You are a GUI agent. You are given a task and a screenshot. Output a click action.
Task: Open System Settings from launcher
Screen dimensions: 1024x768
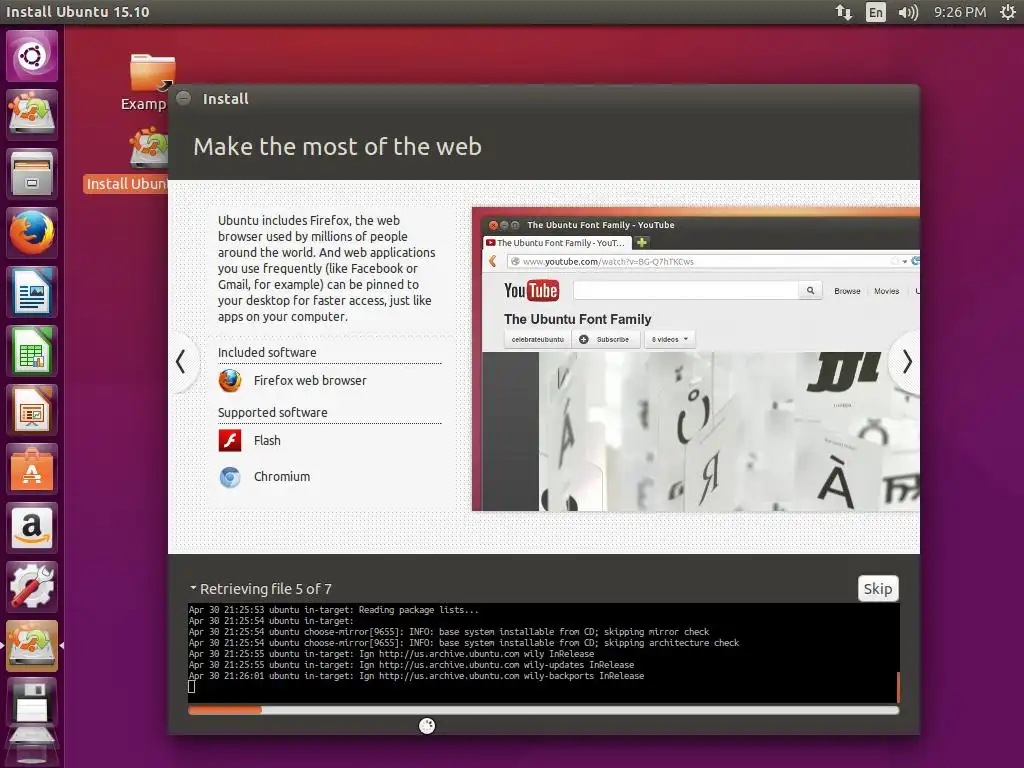31,586
